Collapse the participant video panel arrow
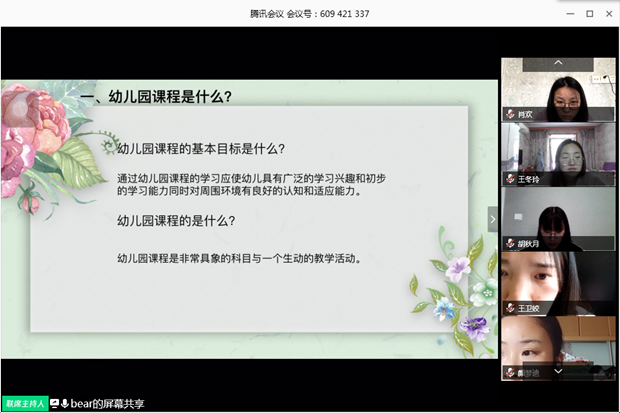Viewport: 620px width, 413px height. 492,219
